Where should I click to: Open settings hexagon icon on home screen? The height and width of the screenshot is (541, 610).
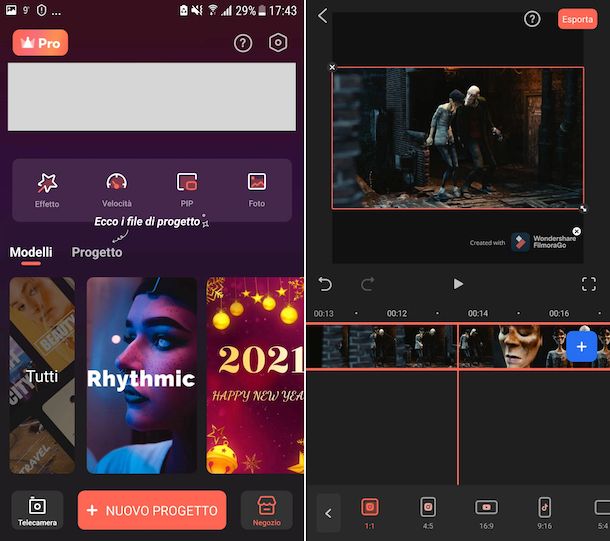[x=278, y=43]
